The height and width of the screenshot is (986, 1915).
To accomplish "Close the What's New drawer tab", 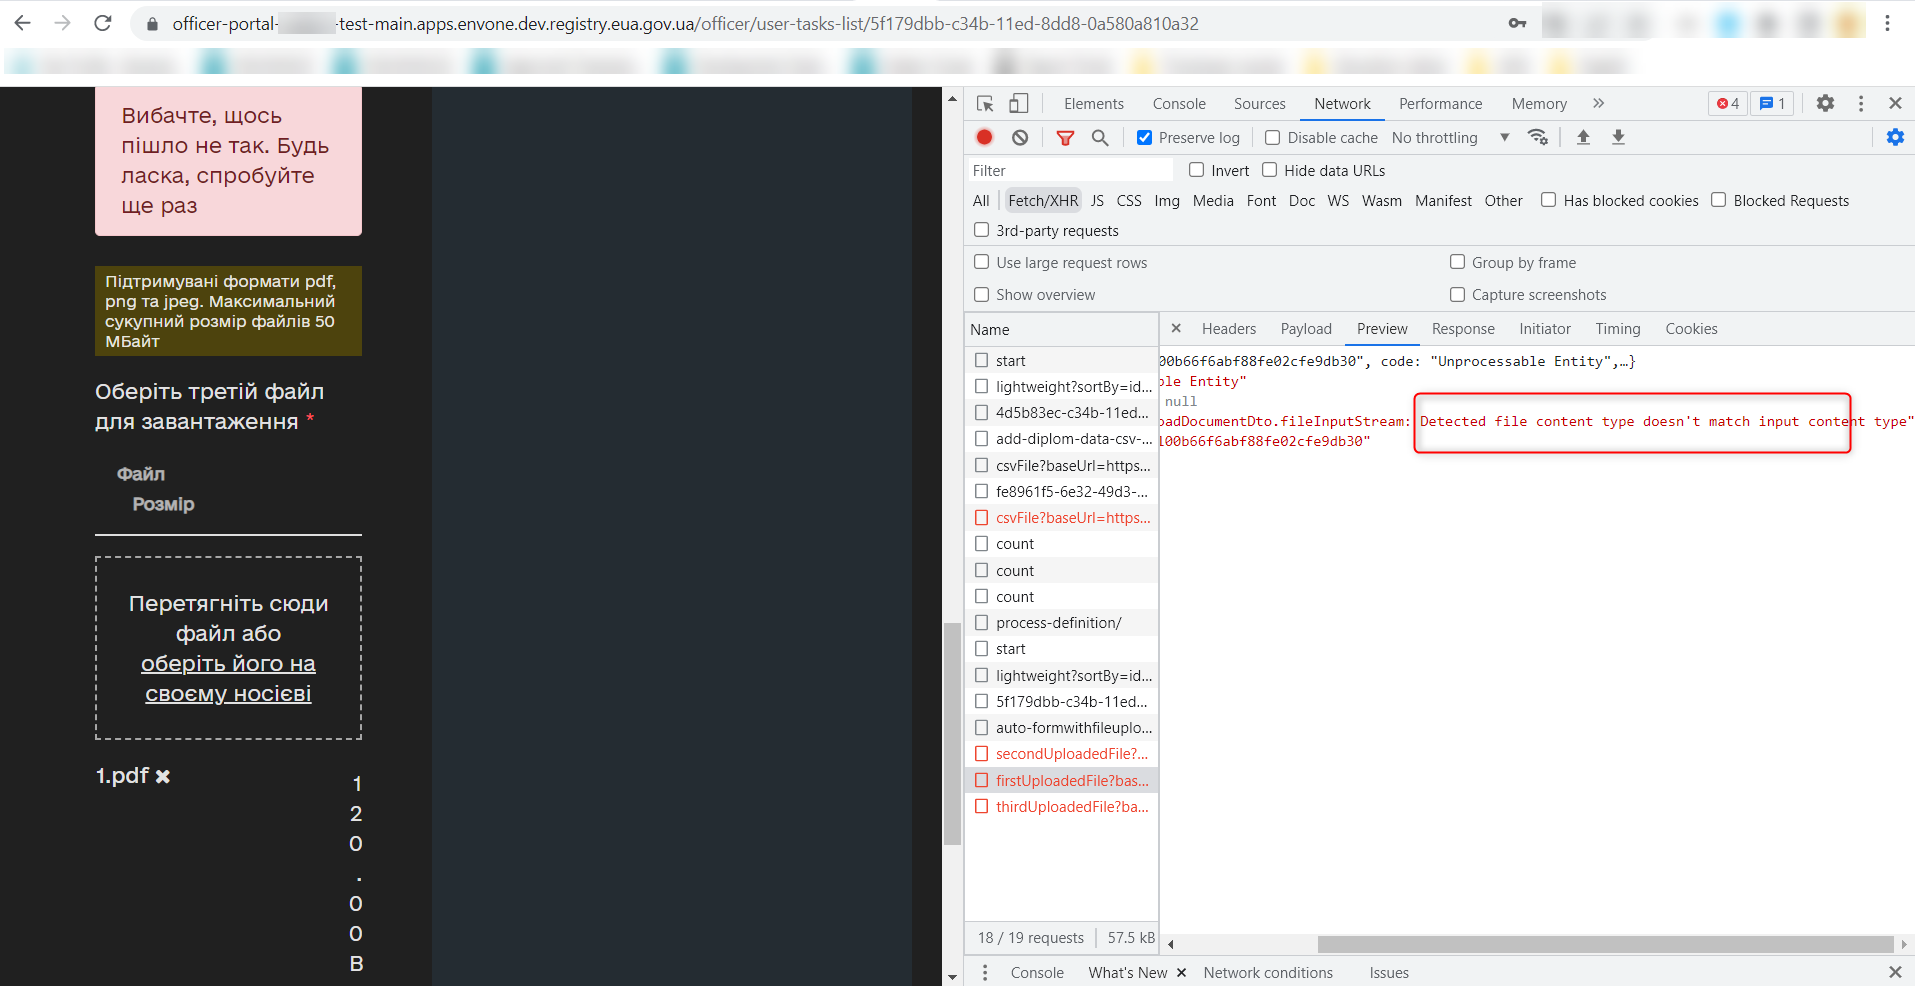I will (1181, 972).
